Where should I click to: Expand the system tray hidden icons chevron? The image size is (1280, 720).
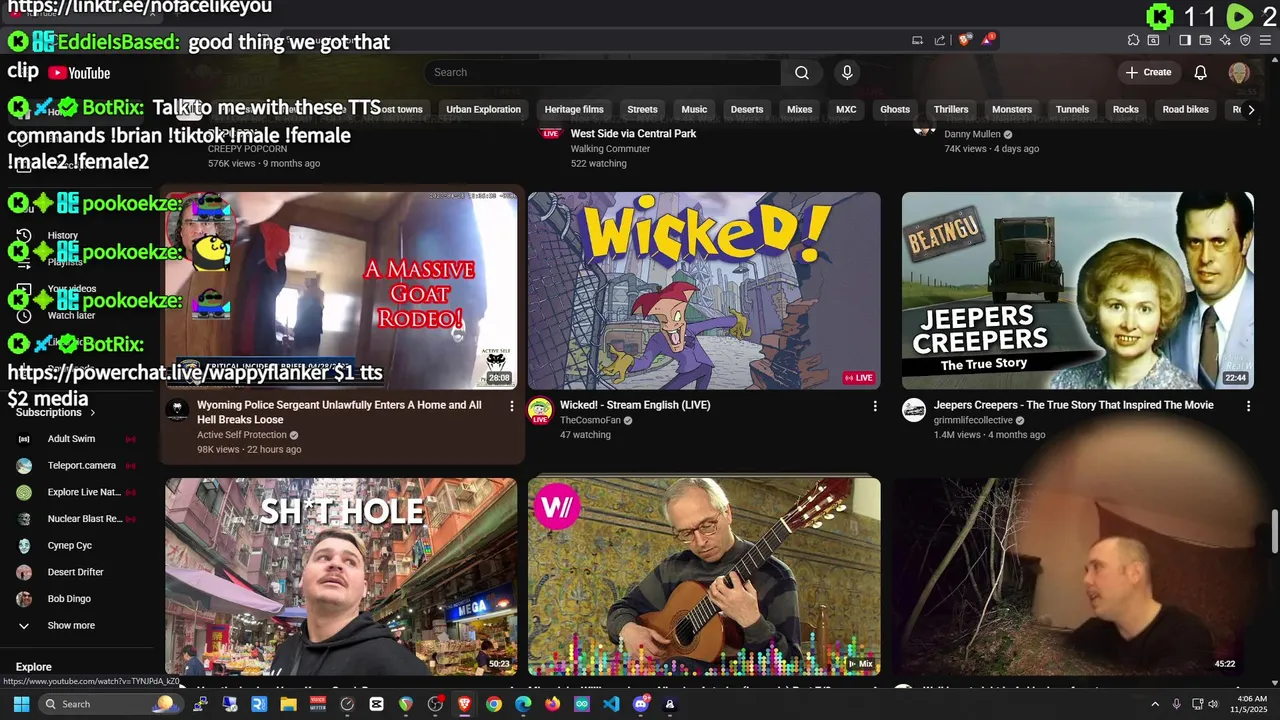[x=1155, y=704]
